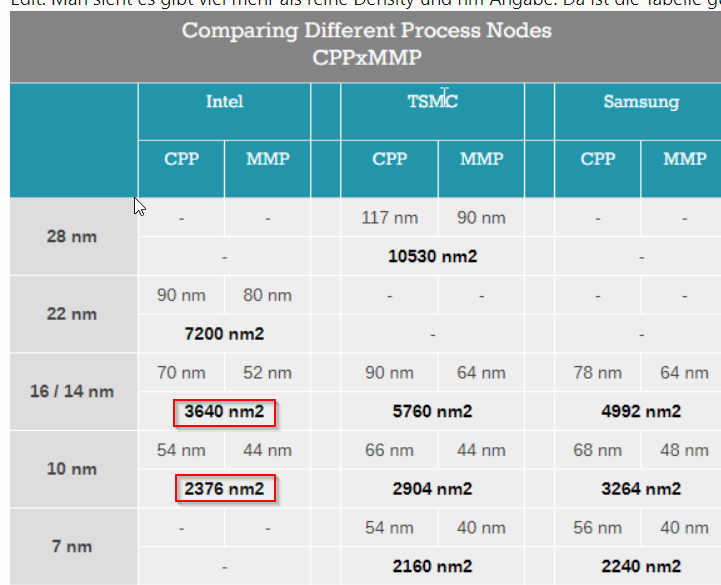This screenshot has height=585, width=721.
Task: Click the 'CPPxMMP' subtitle in the table header
Action: (366, 58)
